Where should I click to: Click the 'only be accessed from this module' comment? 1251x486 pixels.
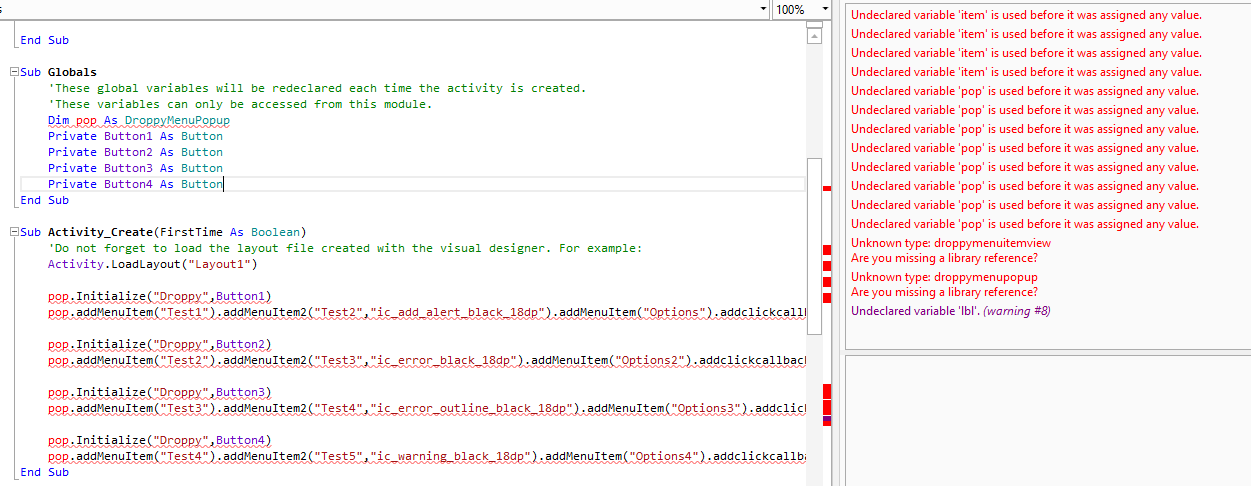(x=240, y=104)
